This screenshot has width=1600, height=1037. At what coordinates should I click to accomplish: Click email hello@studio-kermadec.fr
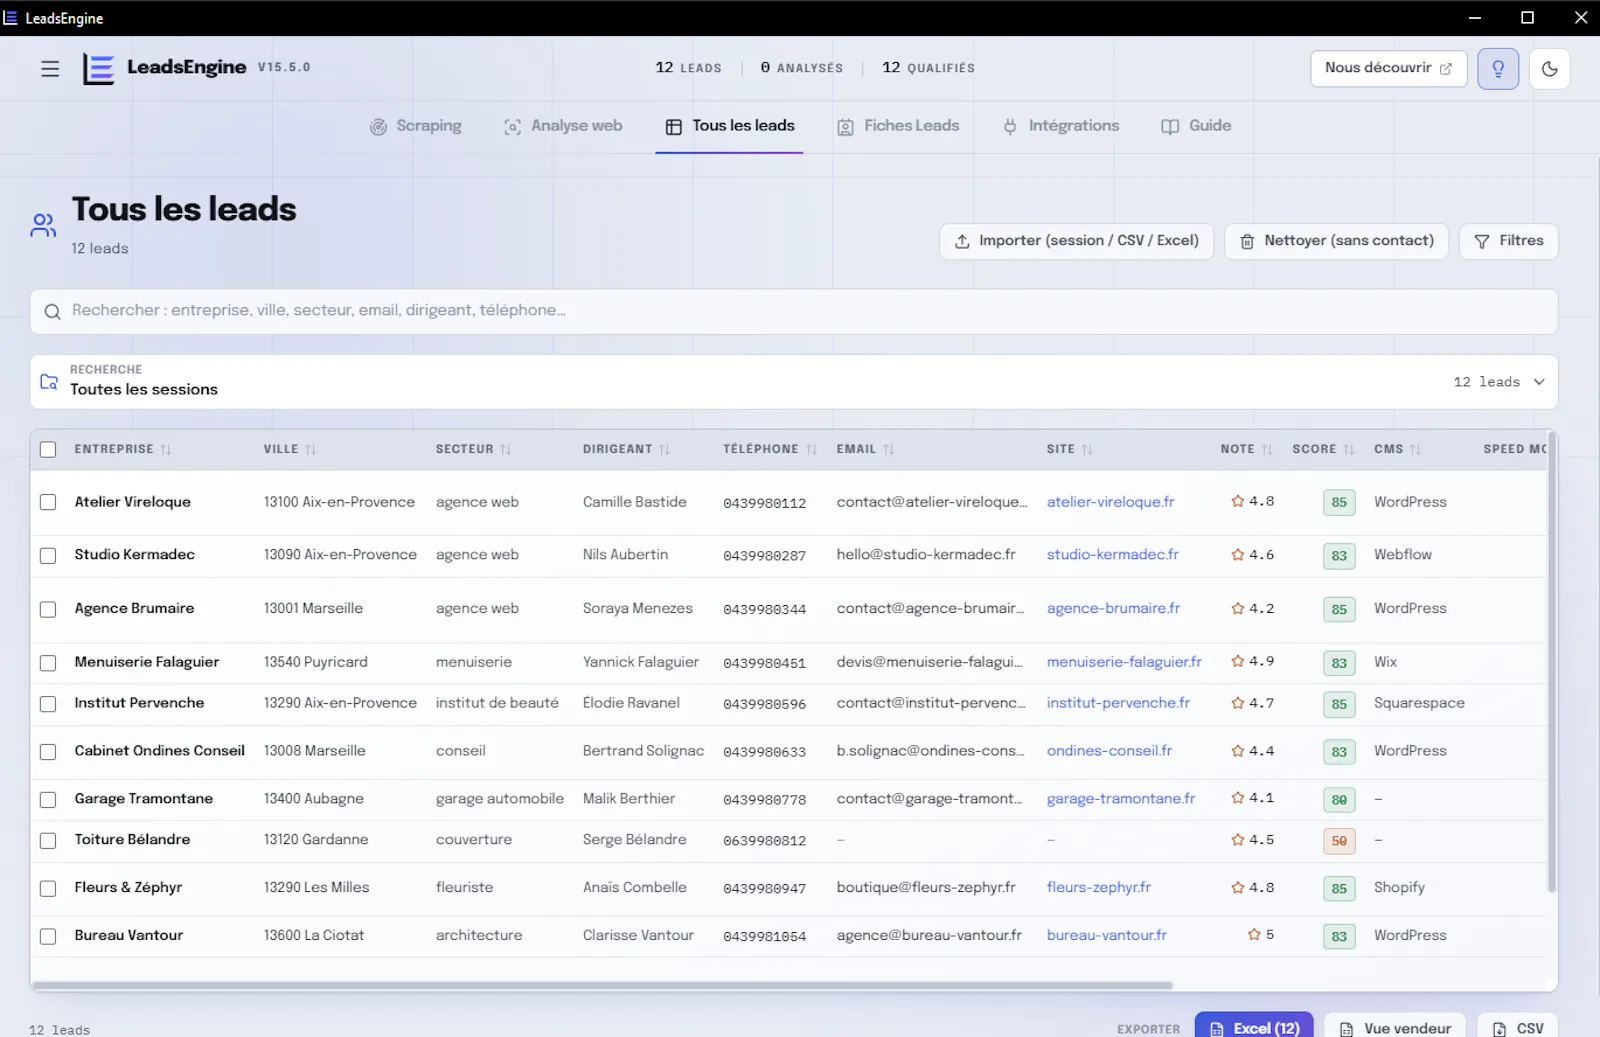click(x=926, y=554)
